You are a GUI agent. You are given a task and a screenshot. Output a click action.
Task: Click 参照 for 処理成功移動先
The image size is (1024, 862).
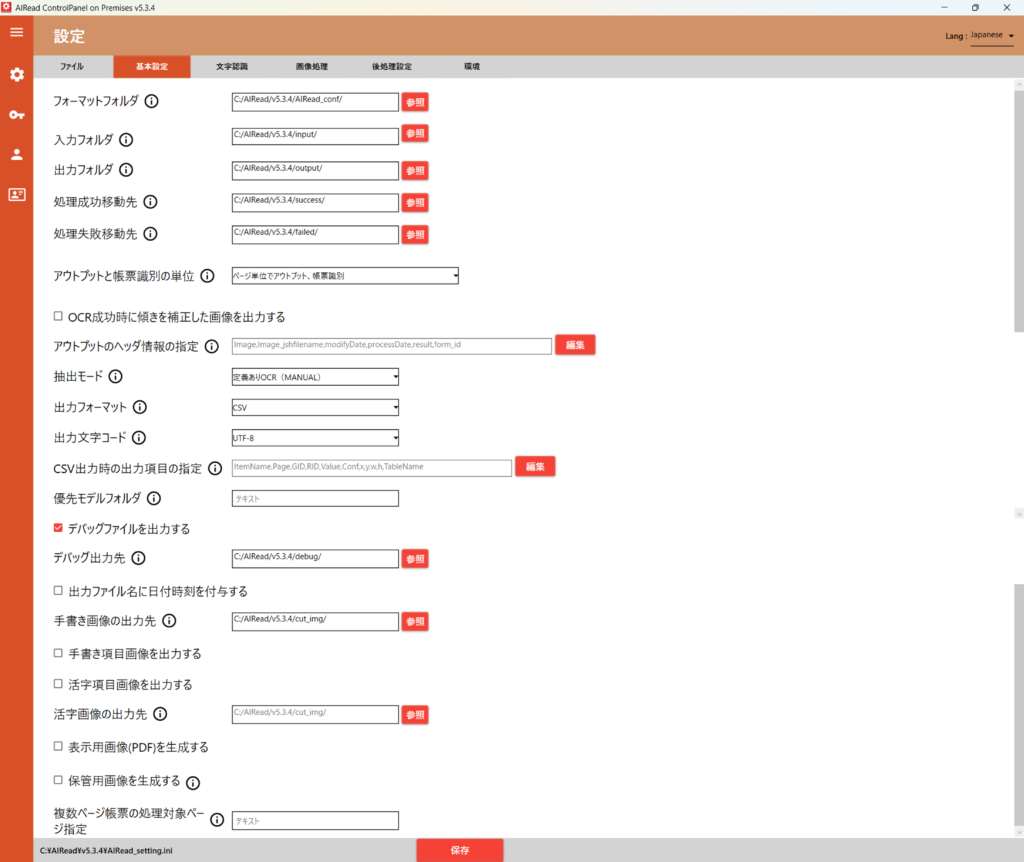pyautogui.click(x=415, y=202)
